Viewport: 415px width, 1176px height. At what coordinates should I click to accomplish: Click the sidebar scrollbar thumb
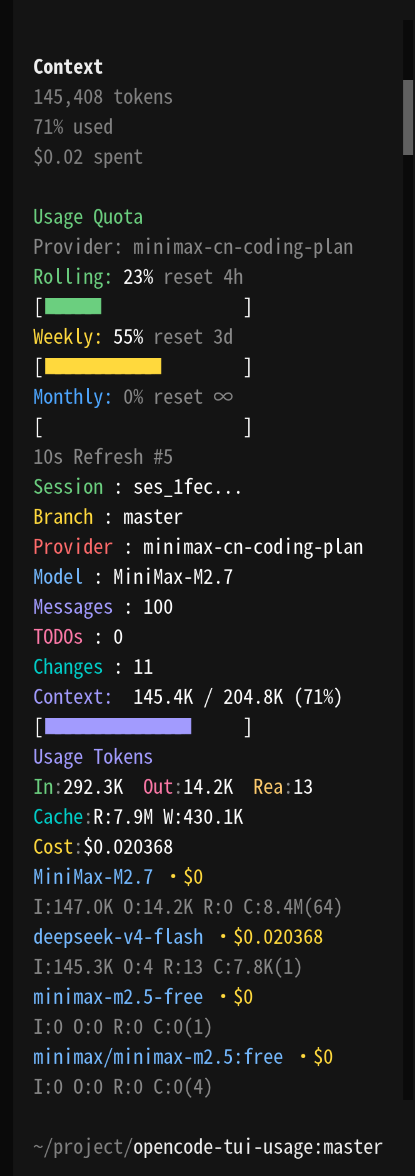pyautogui.click(x=408, y=117)
